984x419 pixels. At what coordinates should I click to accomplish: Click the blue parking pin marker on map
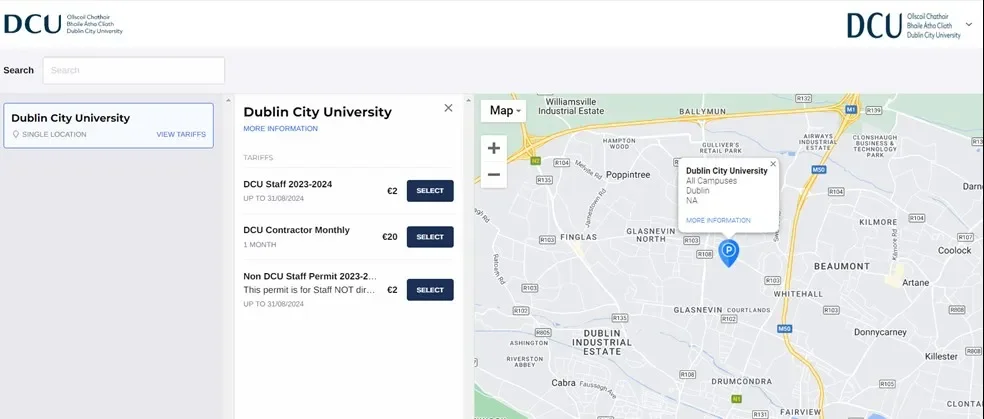pos(729,253)
